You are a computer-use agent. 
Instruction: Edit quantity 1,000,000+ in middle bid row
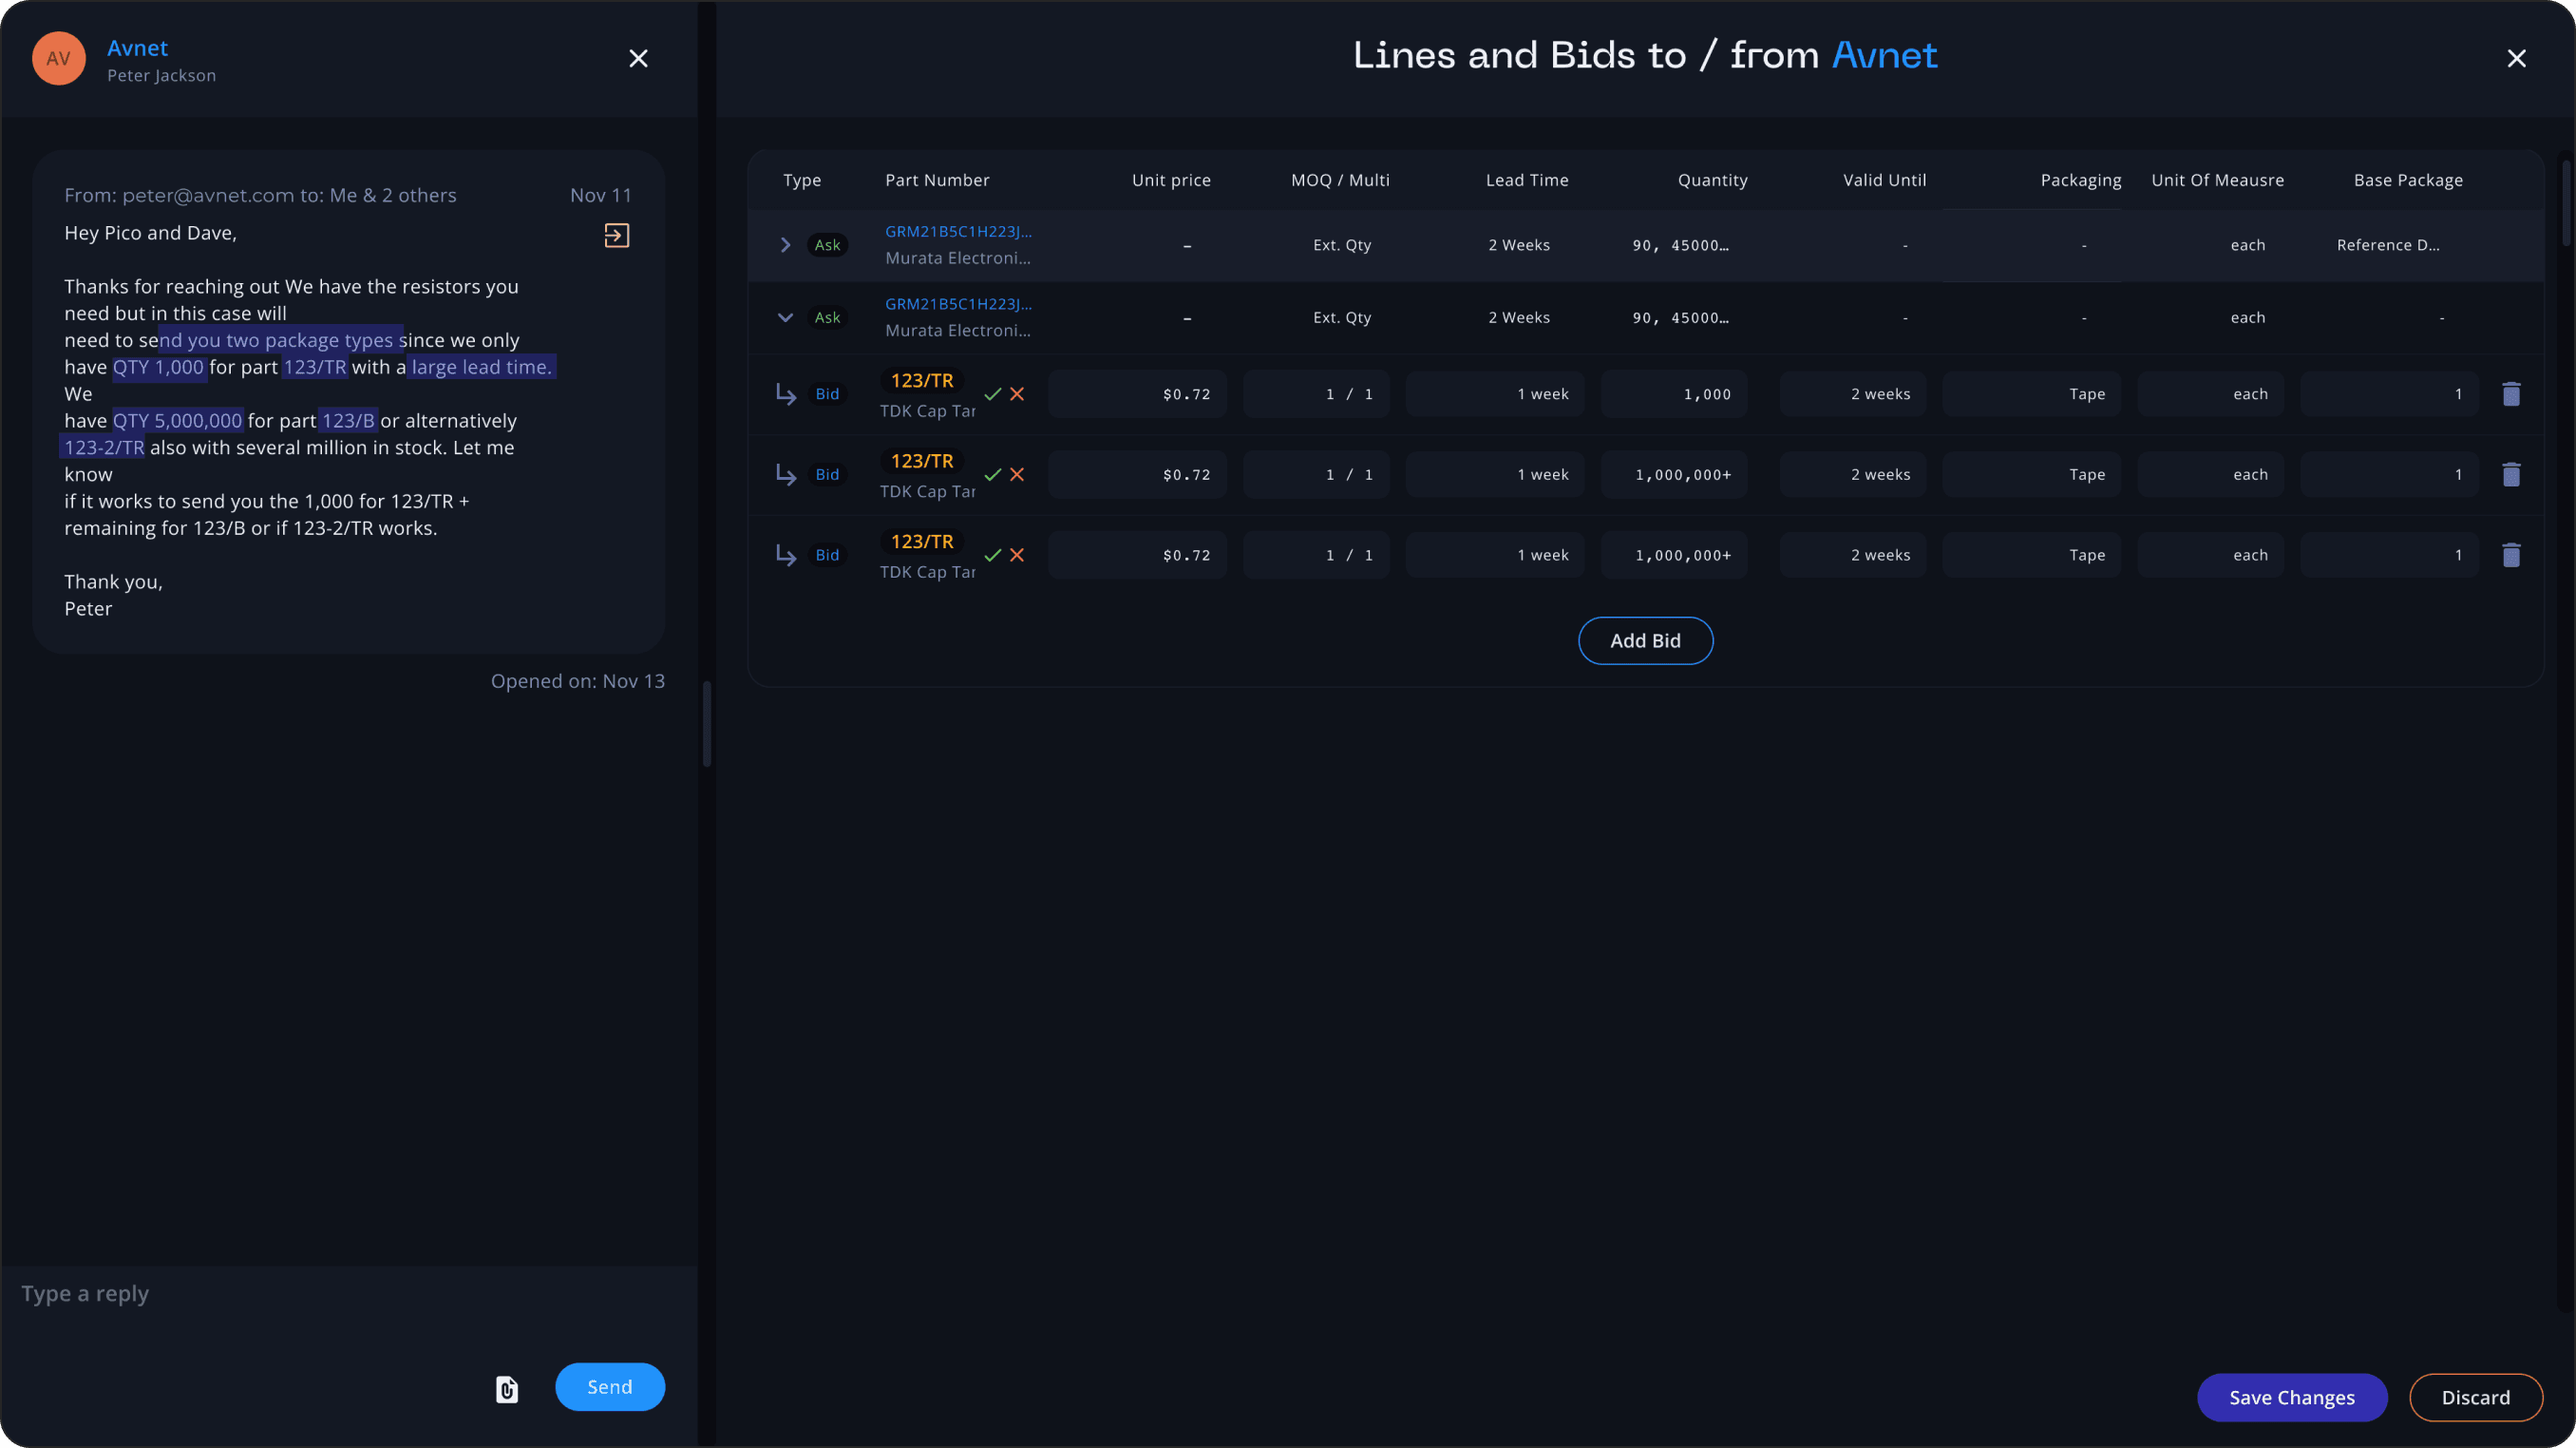pyautogui.click(x=1674, y=475)
